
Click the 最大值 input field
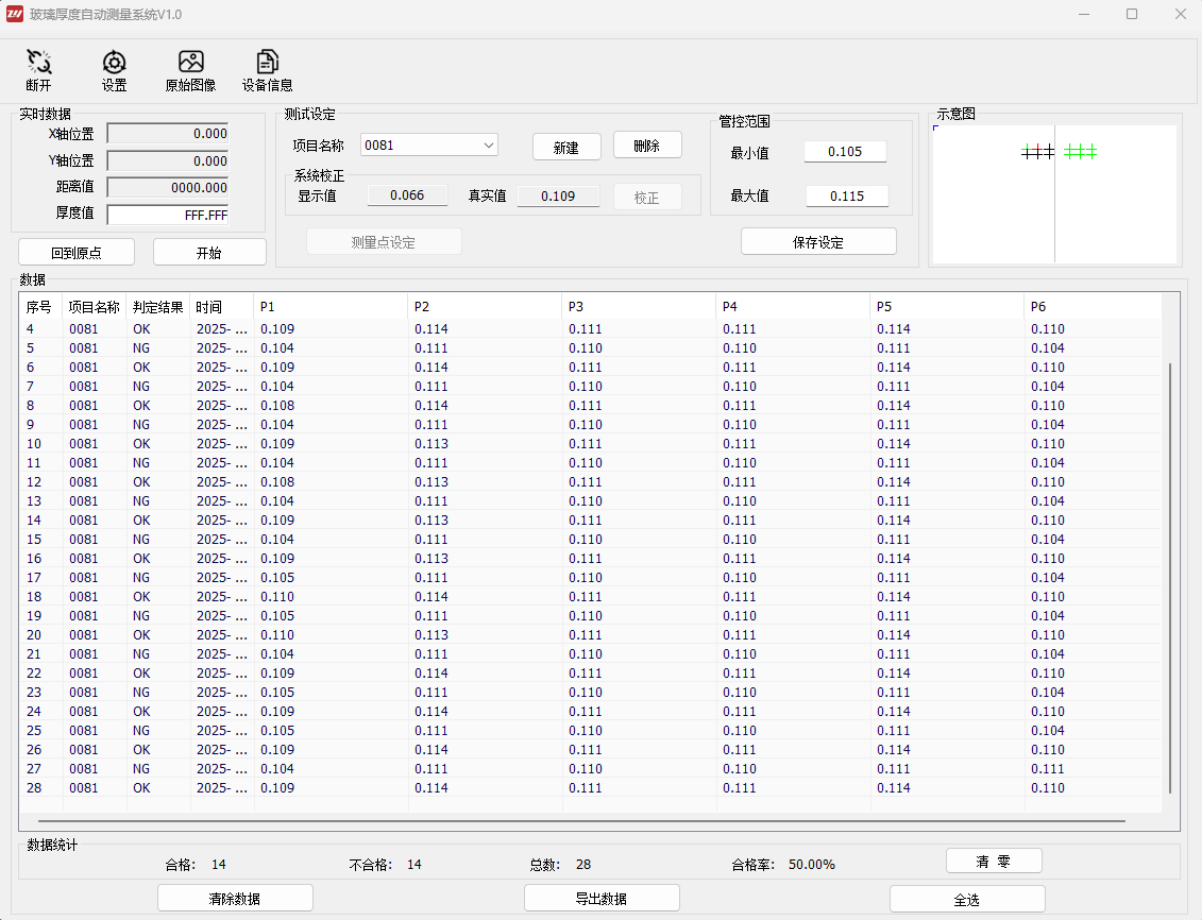pos(846,196)
